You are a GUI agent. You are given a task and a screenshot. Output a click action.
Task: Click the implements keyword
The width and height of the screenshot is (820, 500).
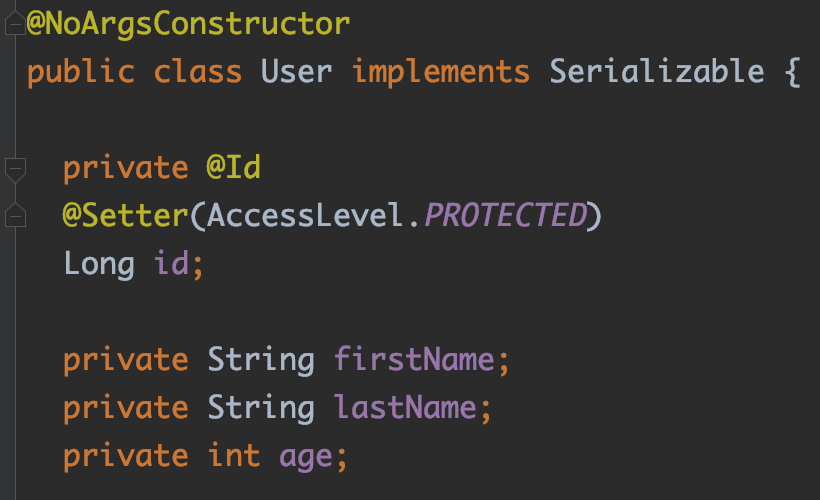(440, 72)
